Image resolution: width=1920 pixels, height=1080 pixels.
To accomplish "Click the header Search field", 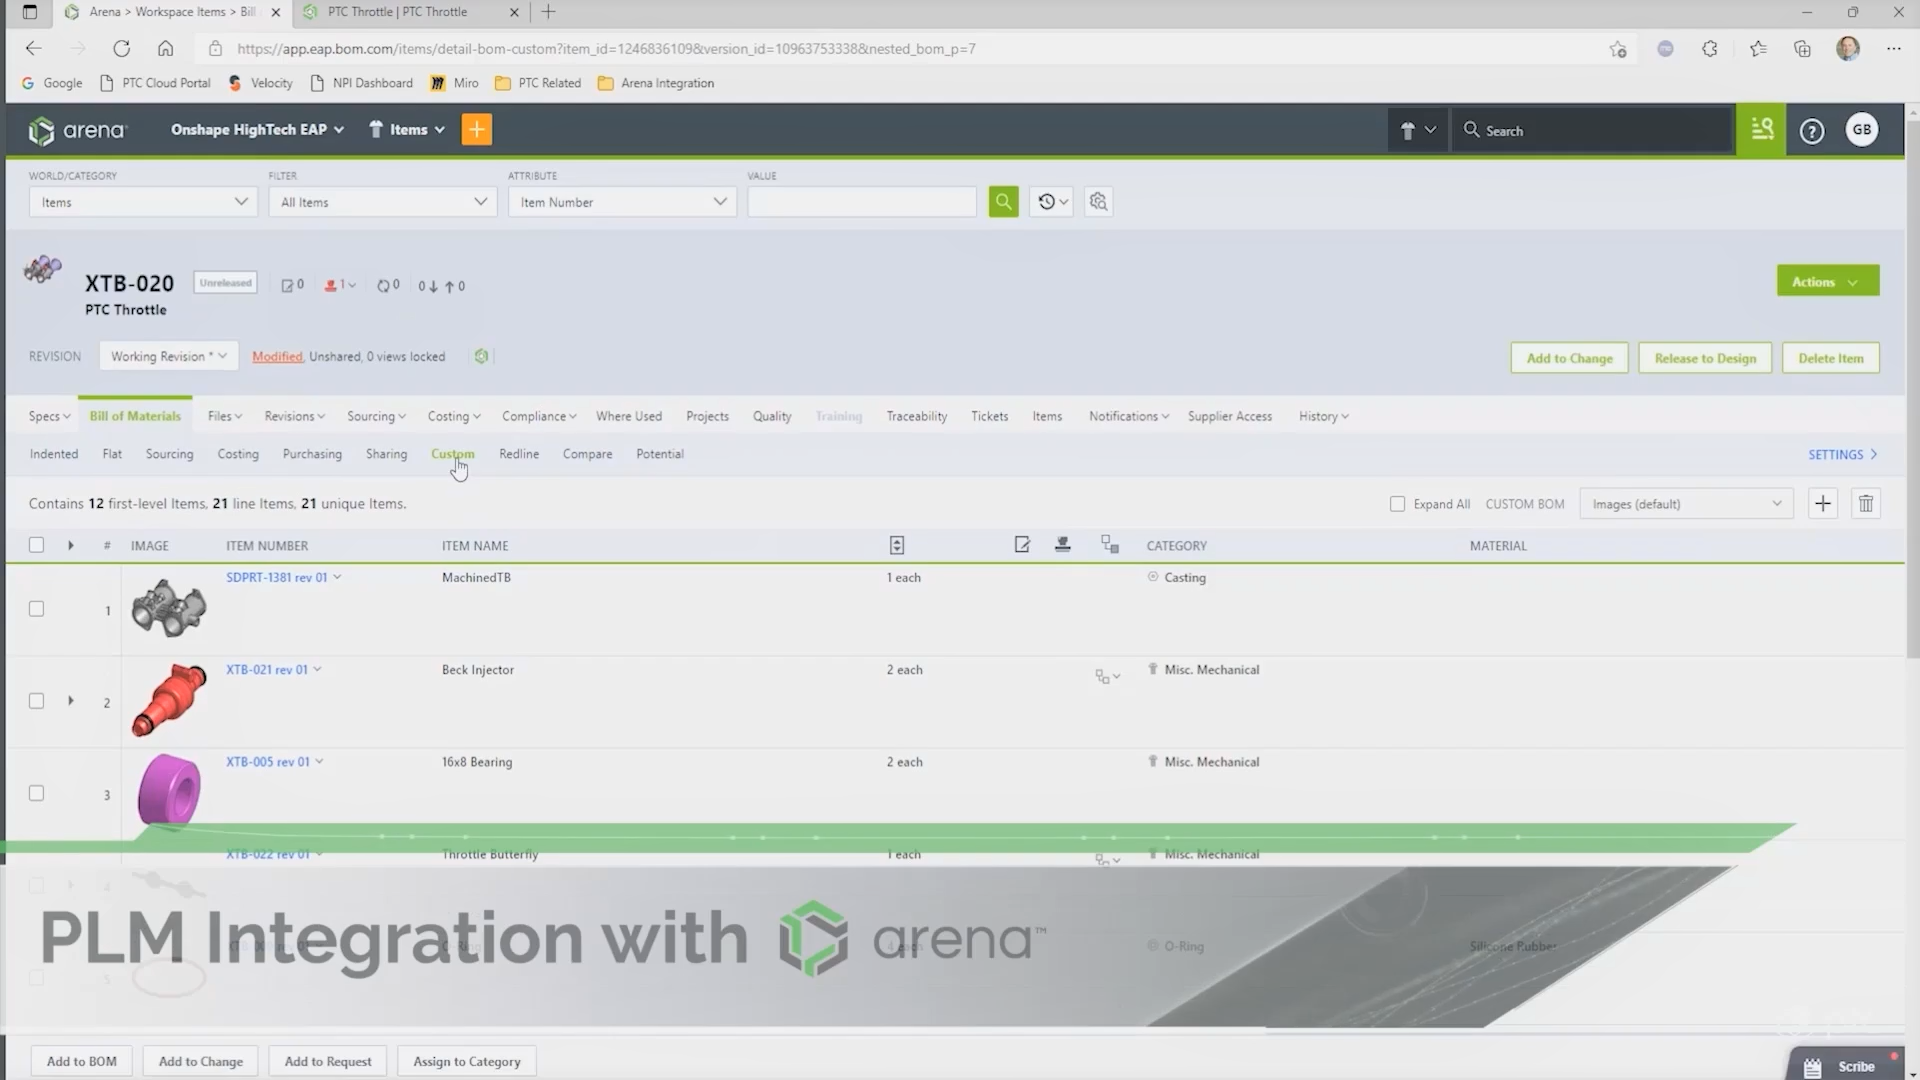I will [x=1592, y=130].
